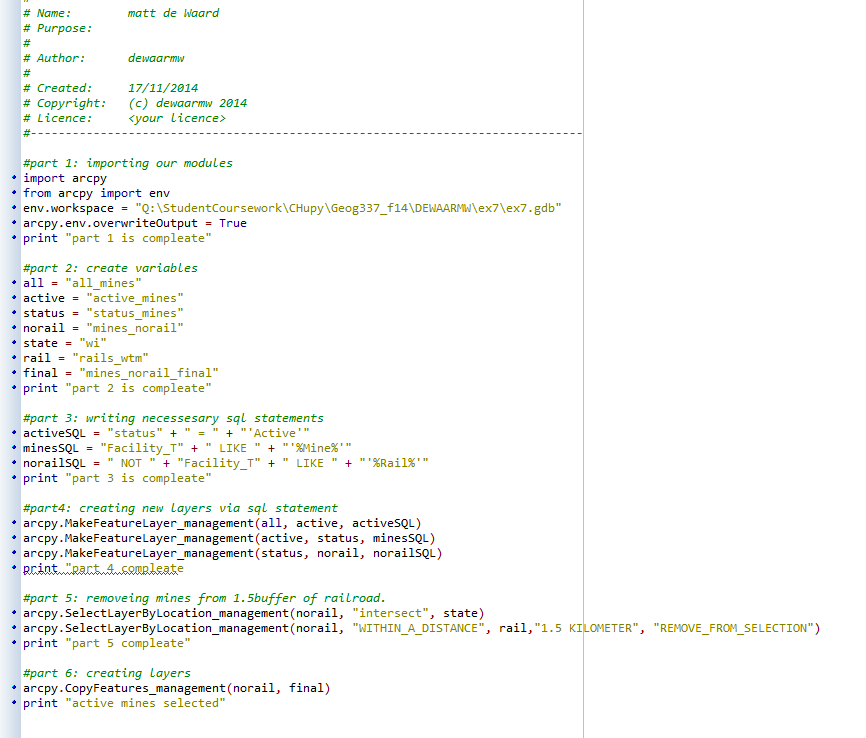Place cursor on "from arcpy import env" line
Image resolution: width=866 pixels, height=738 pixels.
[x=97, y=193]
